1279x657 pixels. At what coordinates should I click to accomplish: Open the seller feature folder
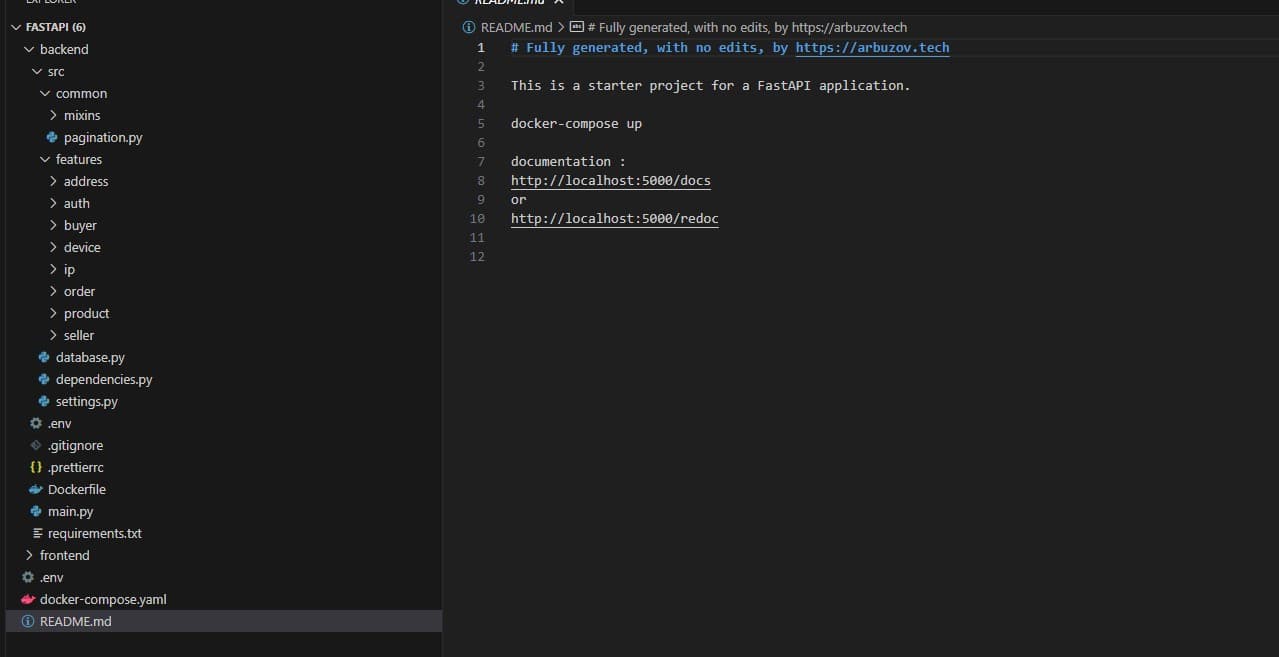coord(79,335)
